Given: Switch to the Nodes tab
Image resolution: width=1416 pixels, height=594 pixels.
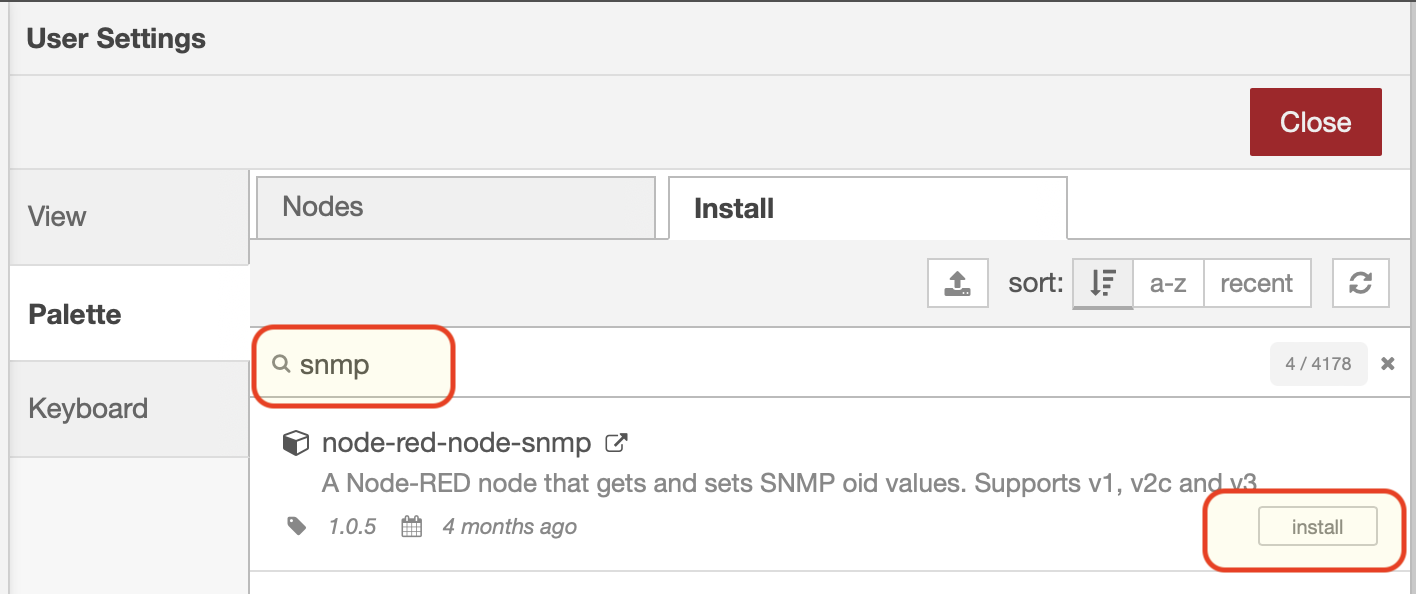Looking at the screenshot, I should [x=456, y=207].
